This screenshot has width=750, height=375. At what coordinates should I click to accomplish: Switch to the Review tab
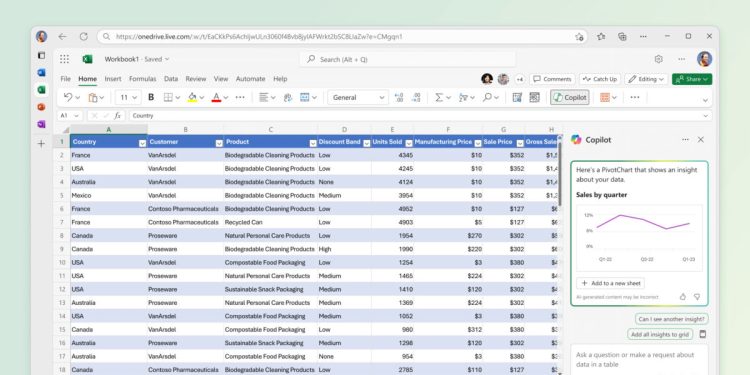196,79
